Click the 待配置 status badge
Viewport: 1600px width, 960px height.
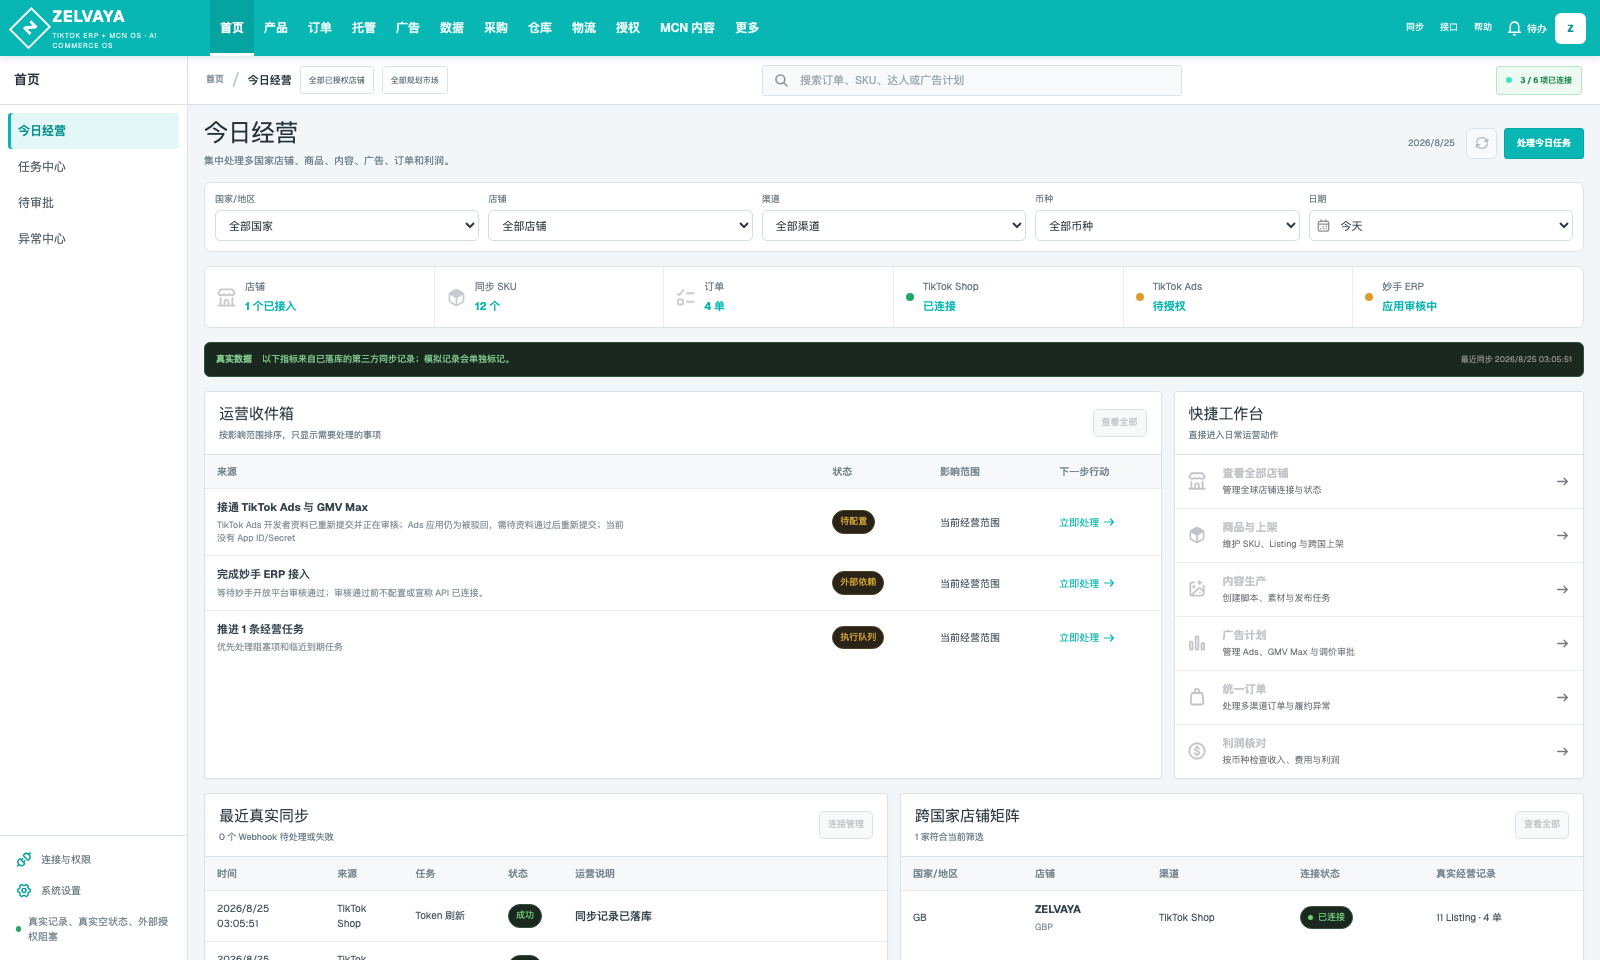[854, 521]
